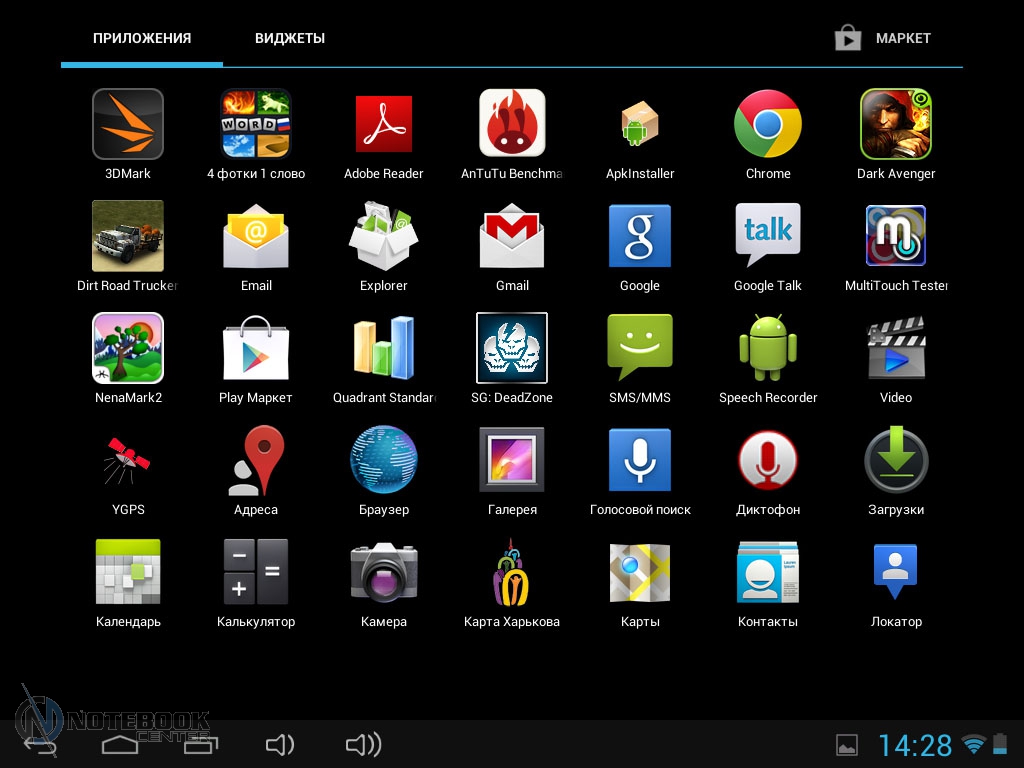Screen dimensions: 1024x768
Task: Open Chrome browser
Action: [768, 124]
